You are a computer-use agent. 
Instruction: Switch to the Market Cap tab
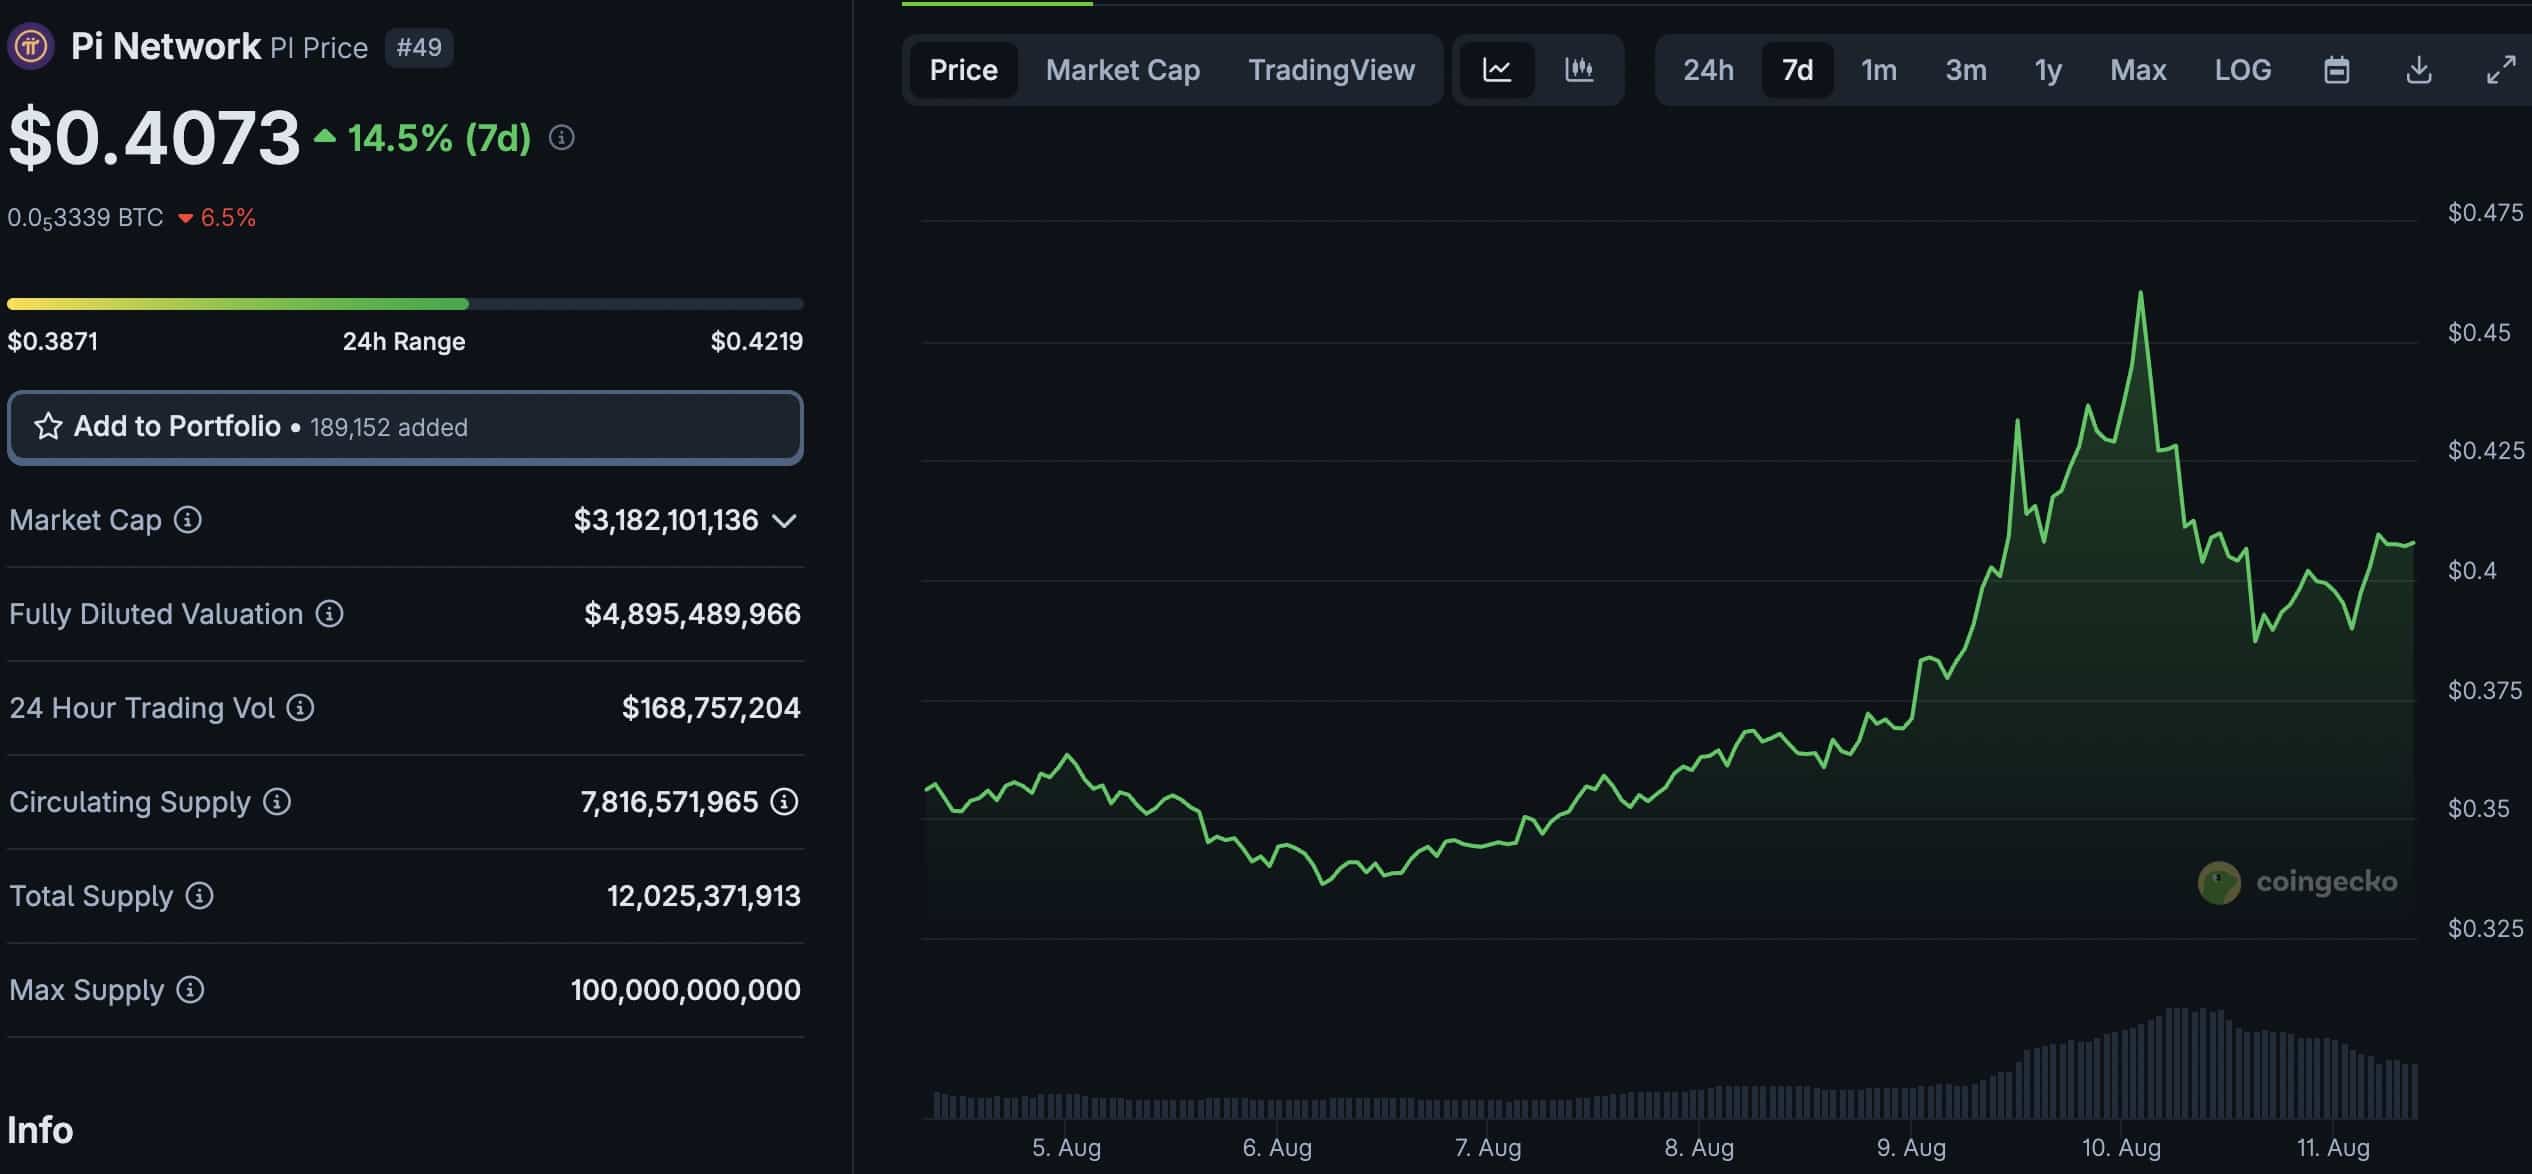click(1122, 70)
